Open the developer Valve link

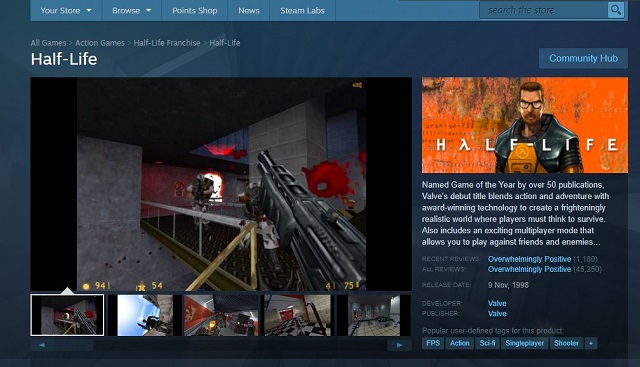tap(497, 303)
